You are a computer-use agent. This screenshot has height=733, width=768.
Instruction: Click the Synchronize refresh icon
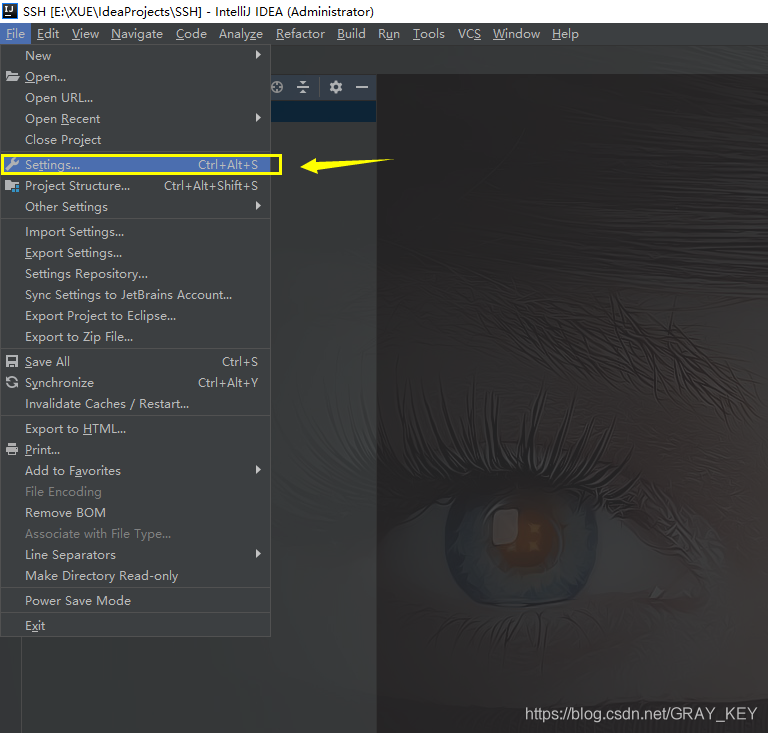(x=12, y=382)
